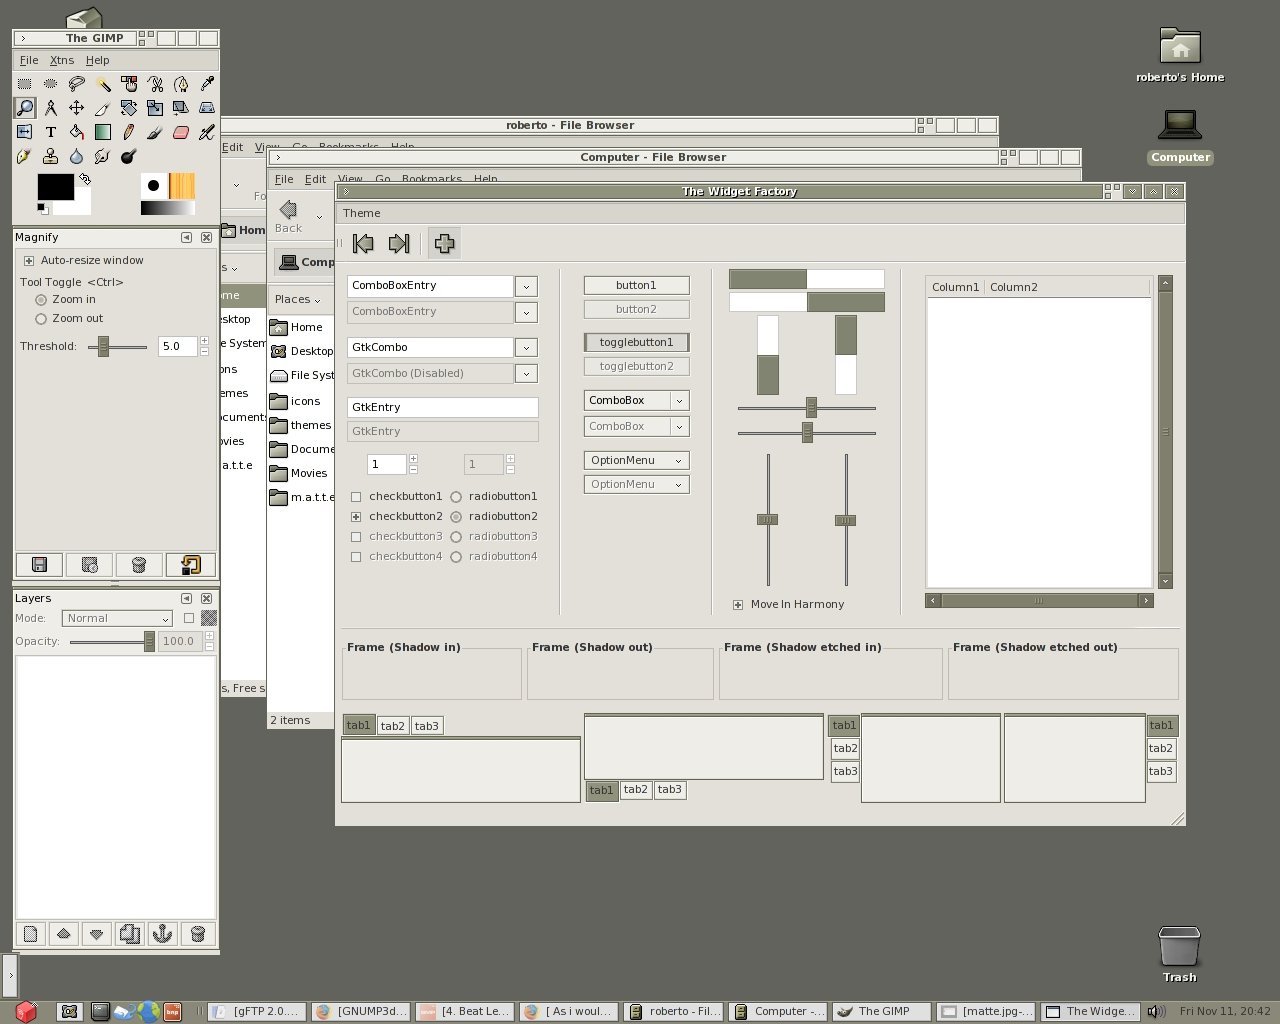This screenshot has height=1024, width=1280.
Task: Click the swap foreground/background colors arrow
Action: click(x=85, y=179)
